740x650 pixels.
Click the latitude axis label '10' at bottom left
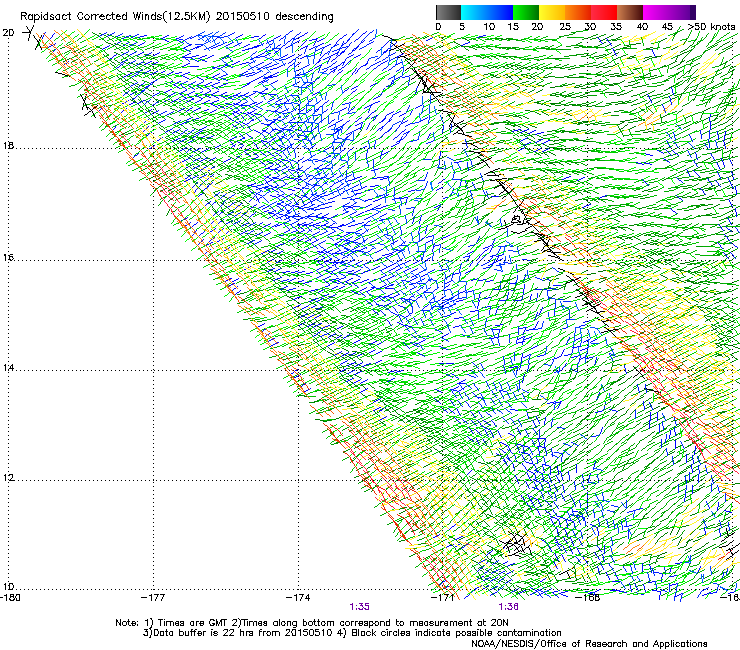pyautogui.click(x=8, y=586)
